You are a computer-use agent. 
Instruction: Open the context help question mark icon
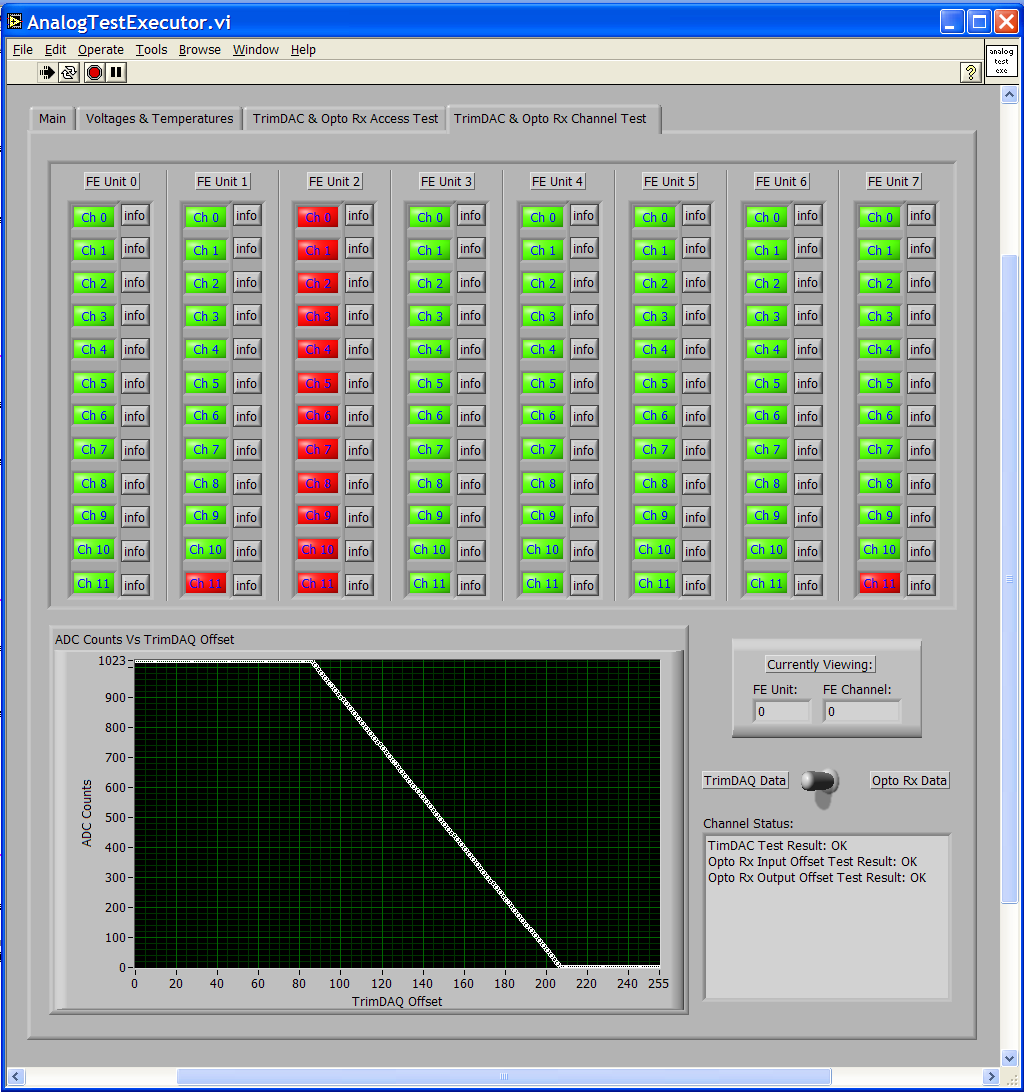(970, 72)
